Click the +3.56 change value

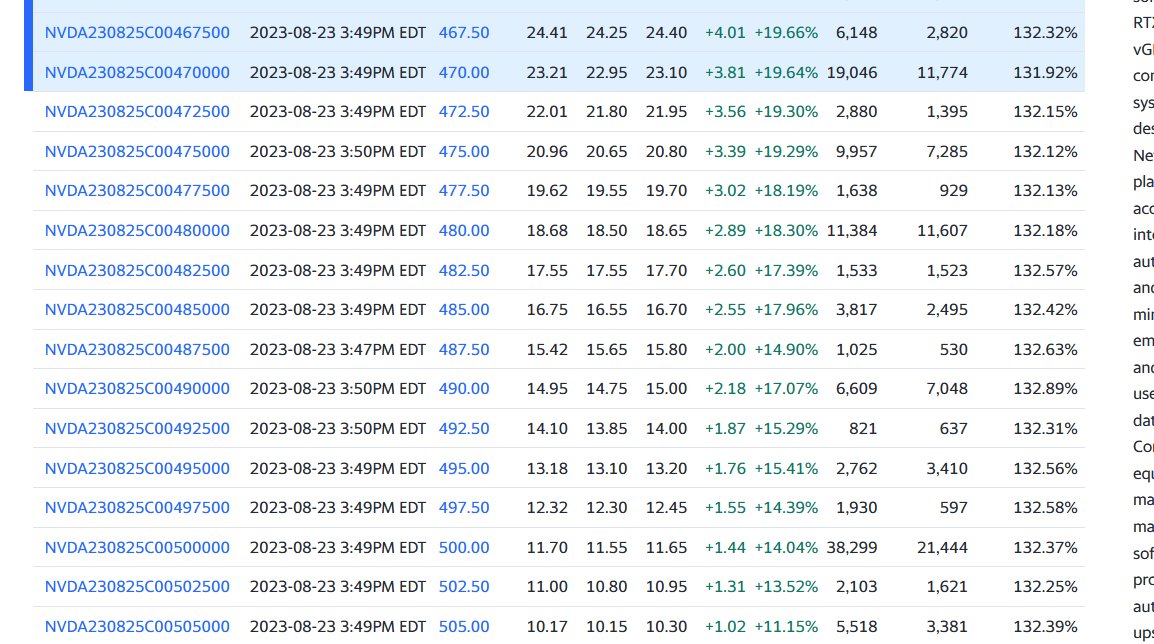point(725,112)
